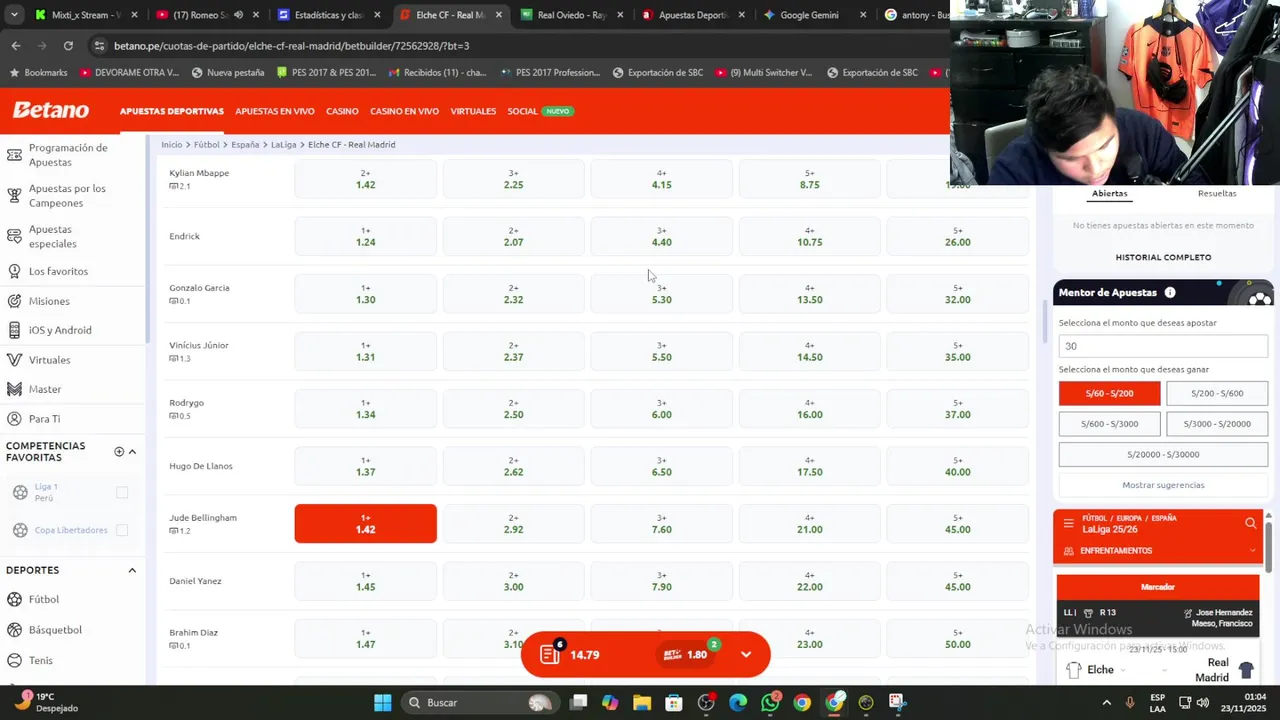Open hamburger menu in LaLiga widget
Screen dimensions: 1280x720
click(x=1069, y=523)
